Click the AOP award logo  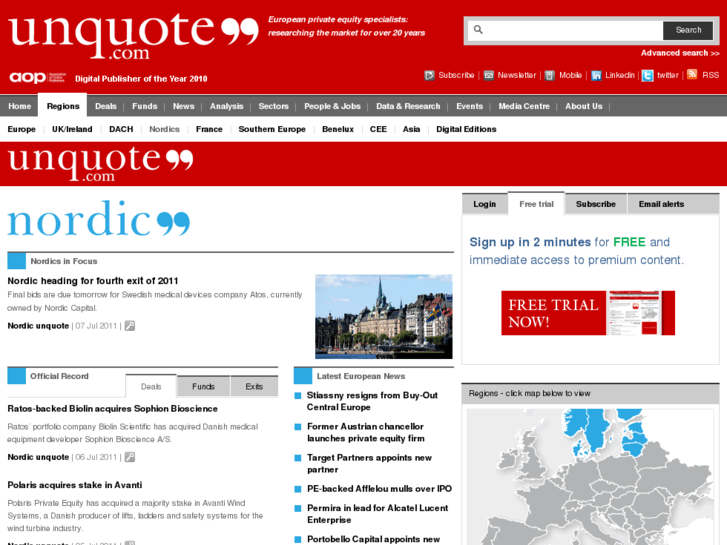[38, 77]
